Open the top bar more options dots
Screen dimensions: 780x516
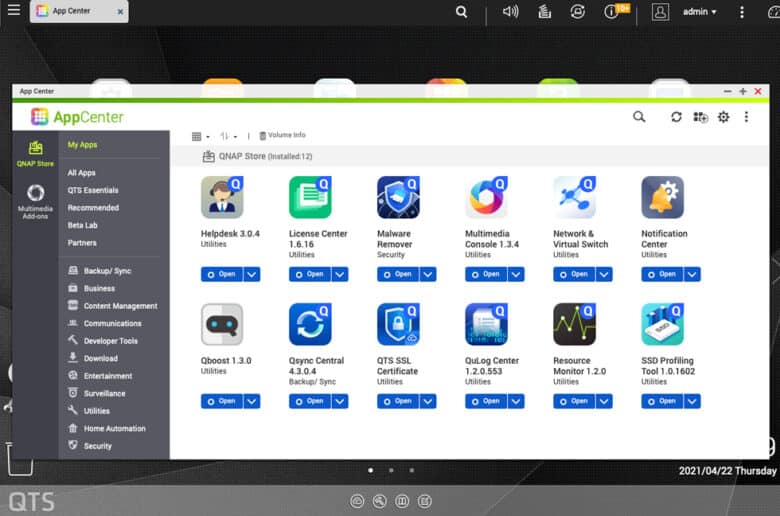click(x=742, y=11)
